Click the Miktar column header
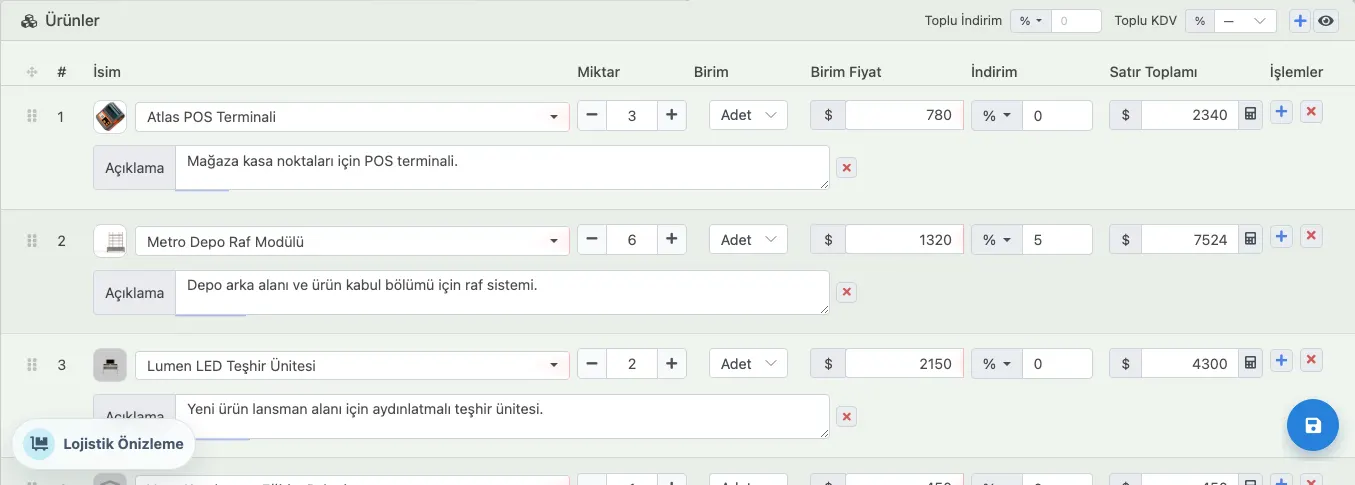The height and width of the screenshot is (485, 1355). 599,72
